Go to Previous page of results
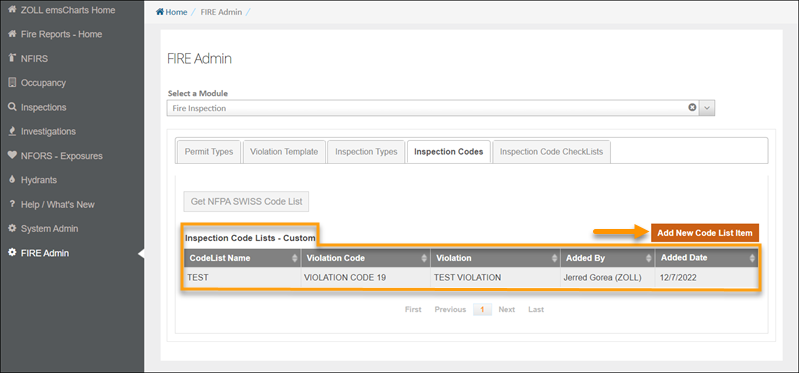Viewport: 799px width, 373px height. [450, 309]
